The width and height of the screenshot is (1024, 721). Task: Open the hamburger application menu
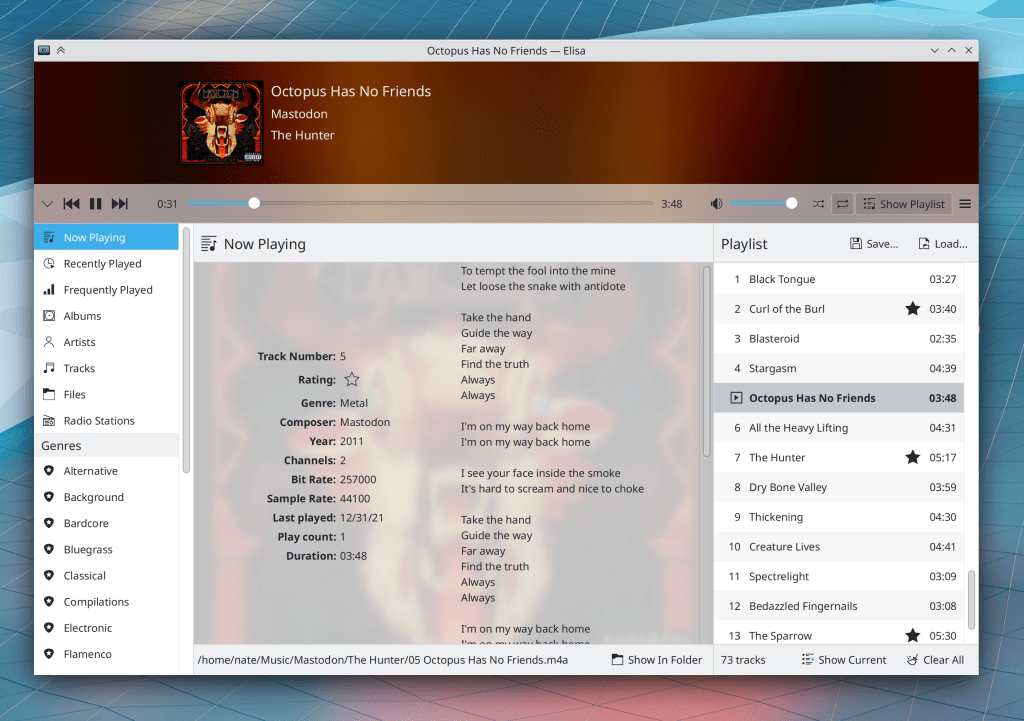tap(965, 204)
